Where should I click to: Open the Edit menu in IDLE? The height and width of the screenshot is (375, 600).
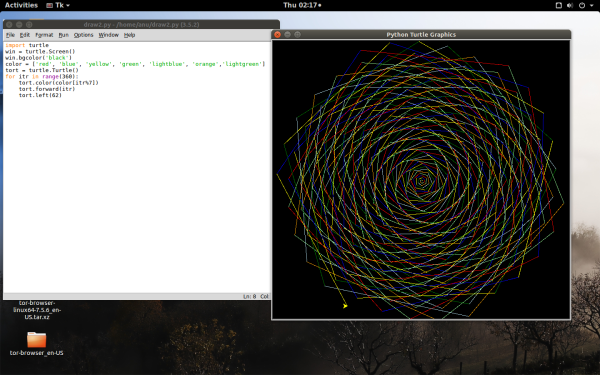pos(24,35)
